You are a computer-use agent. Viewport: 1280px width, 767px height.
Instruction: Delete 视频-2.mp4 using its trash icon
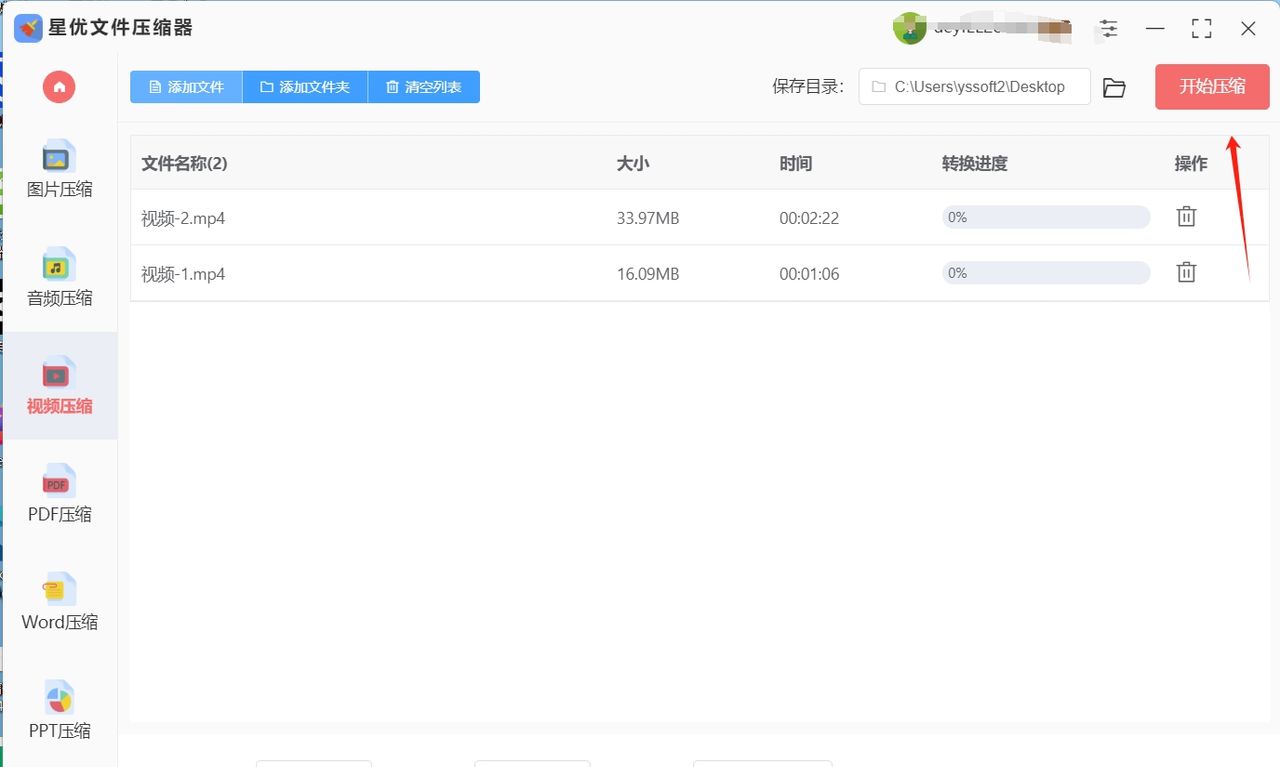pos(1186,216)
